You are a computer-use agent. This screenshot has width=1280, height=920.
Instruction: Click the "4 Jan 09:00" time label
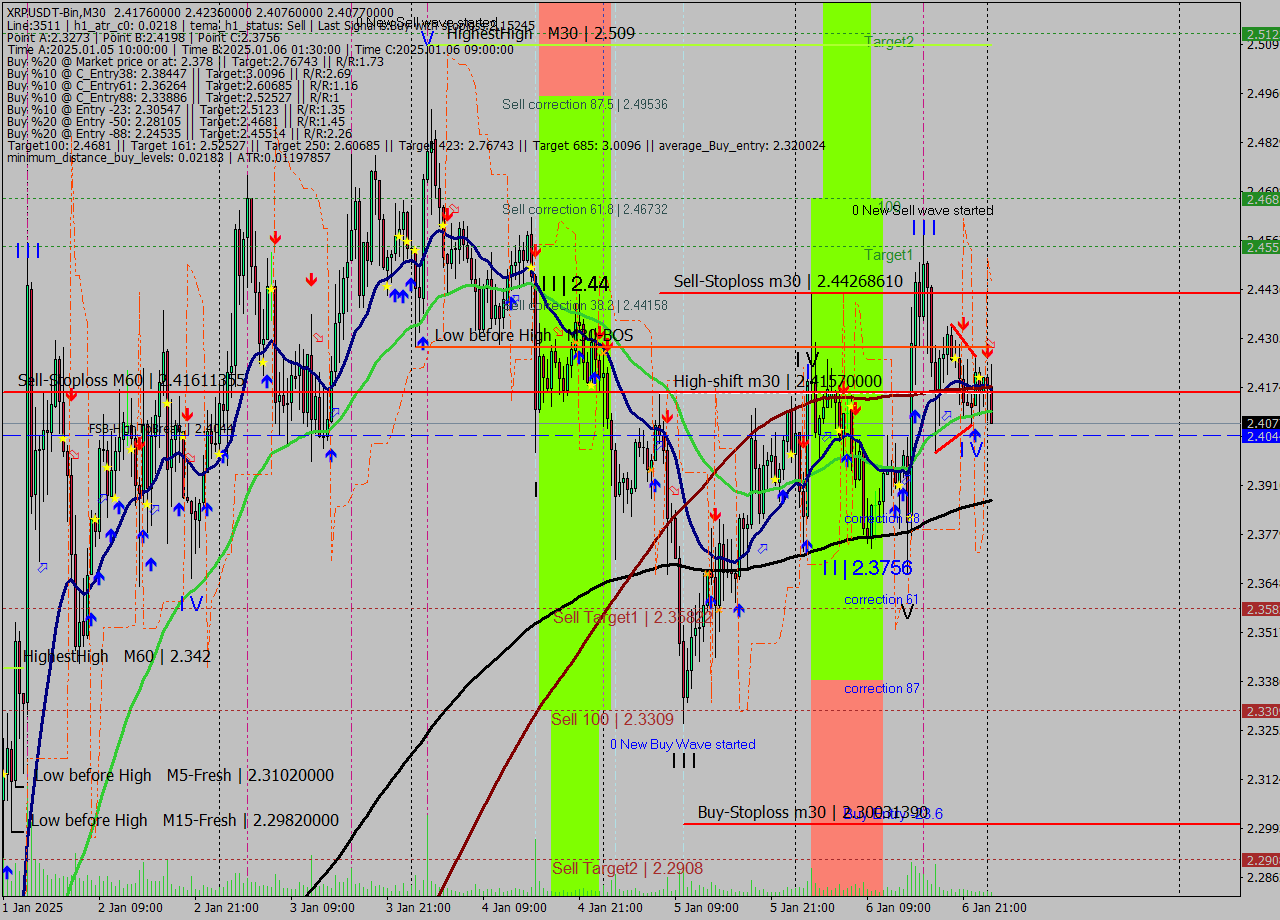point(514,907)
